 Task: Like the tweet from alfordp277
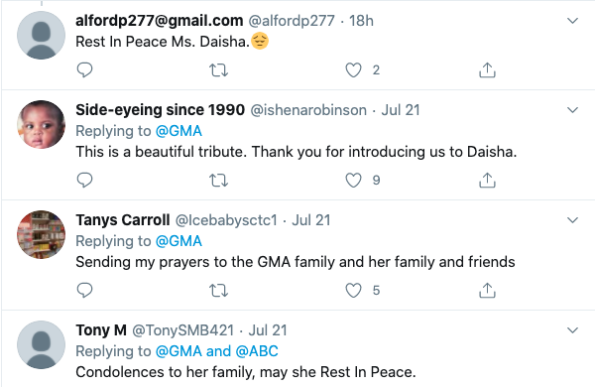(353, 70)
